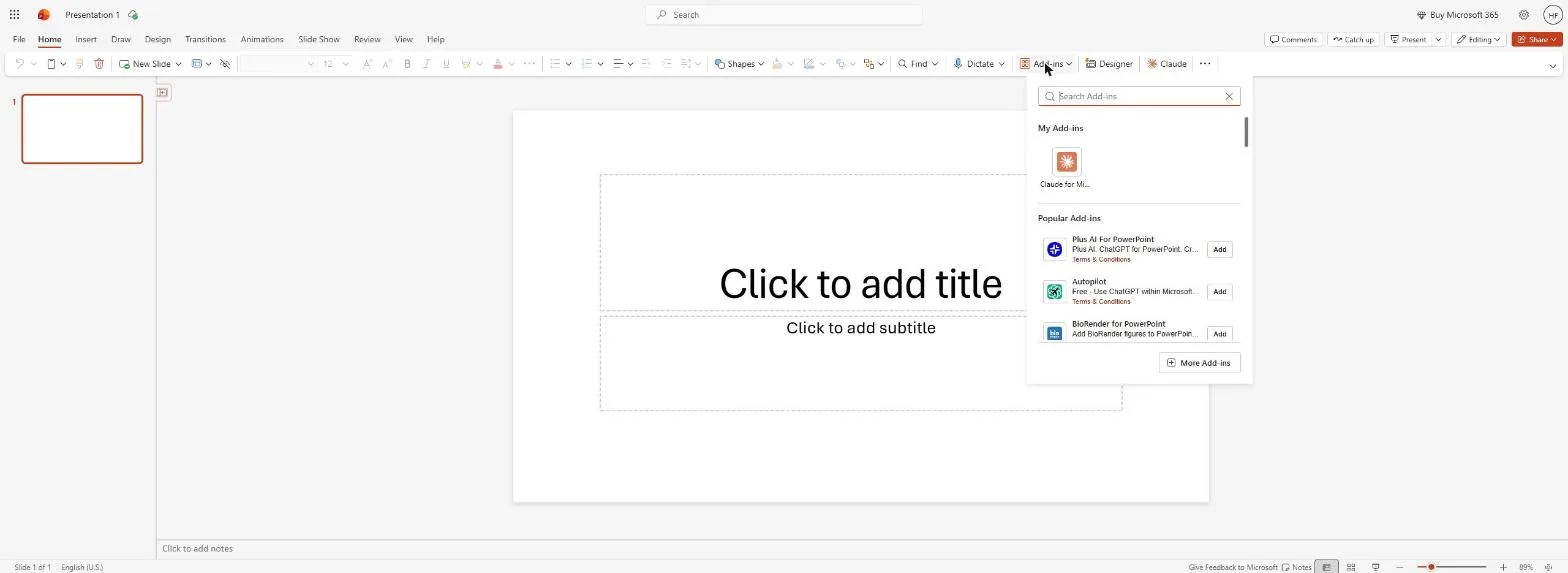
Task: Start Slide Show from status bar icon
Action: pos(1375,567)
